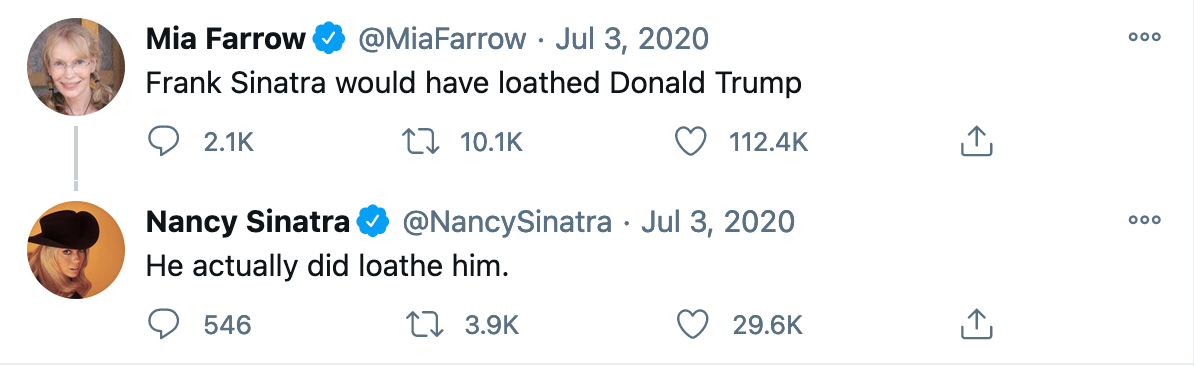Open the @NancySinatra handle link
1194x366 pixels.
pyautogui.click(x=506, y=221)
